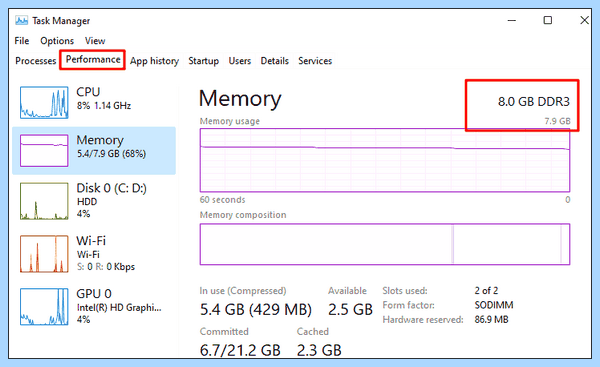Click the Memory composition bar
600x367 pixels.
coord(385,244)
